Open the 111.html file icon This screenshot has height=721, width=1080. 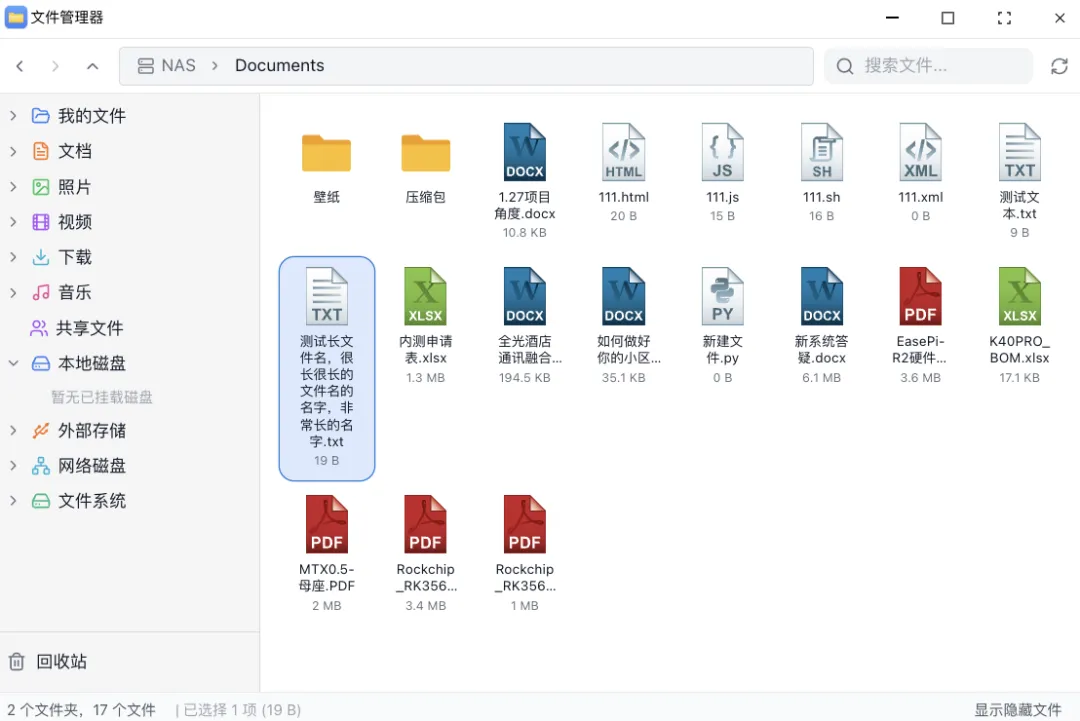coord(623,153)
